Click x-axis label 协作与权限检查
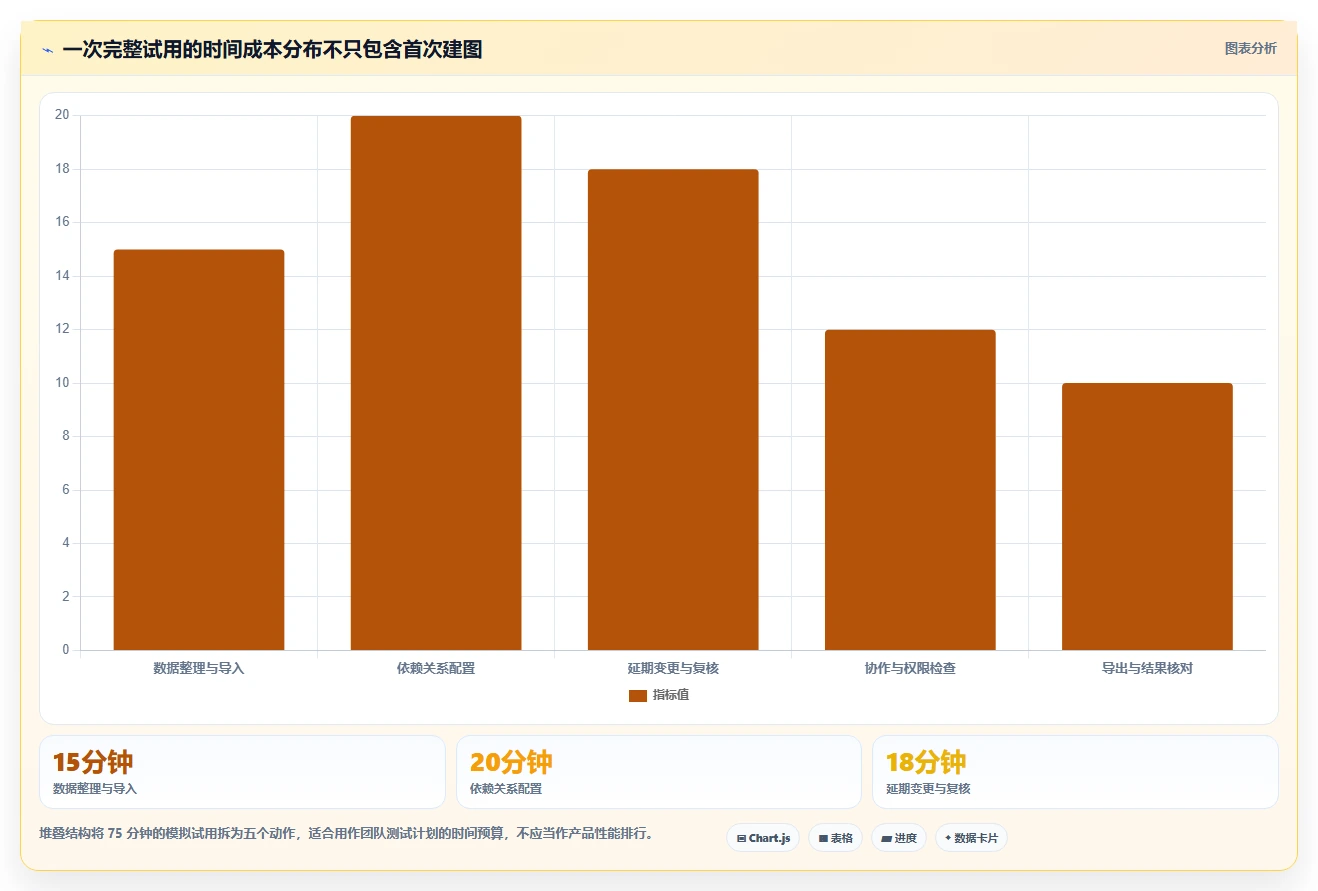This screenshot has height=891, width=1318. [x=910, y=668]
